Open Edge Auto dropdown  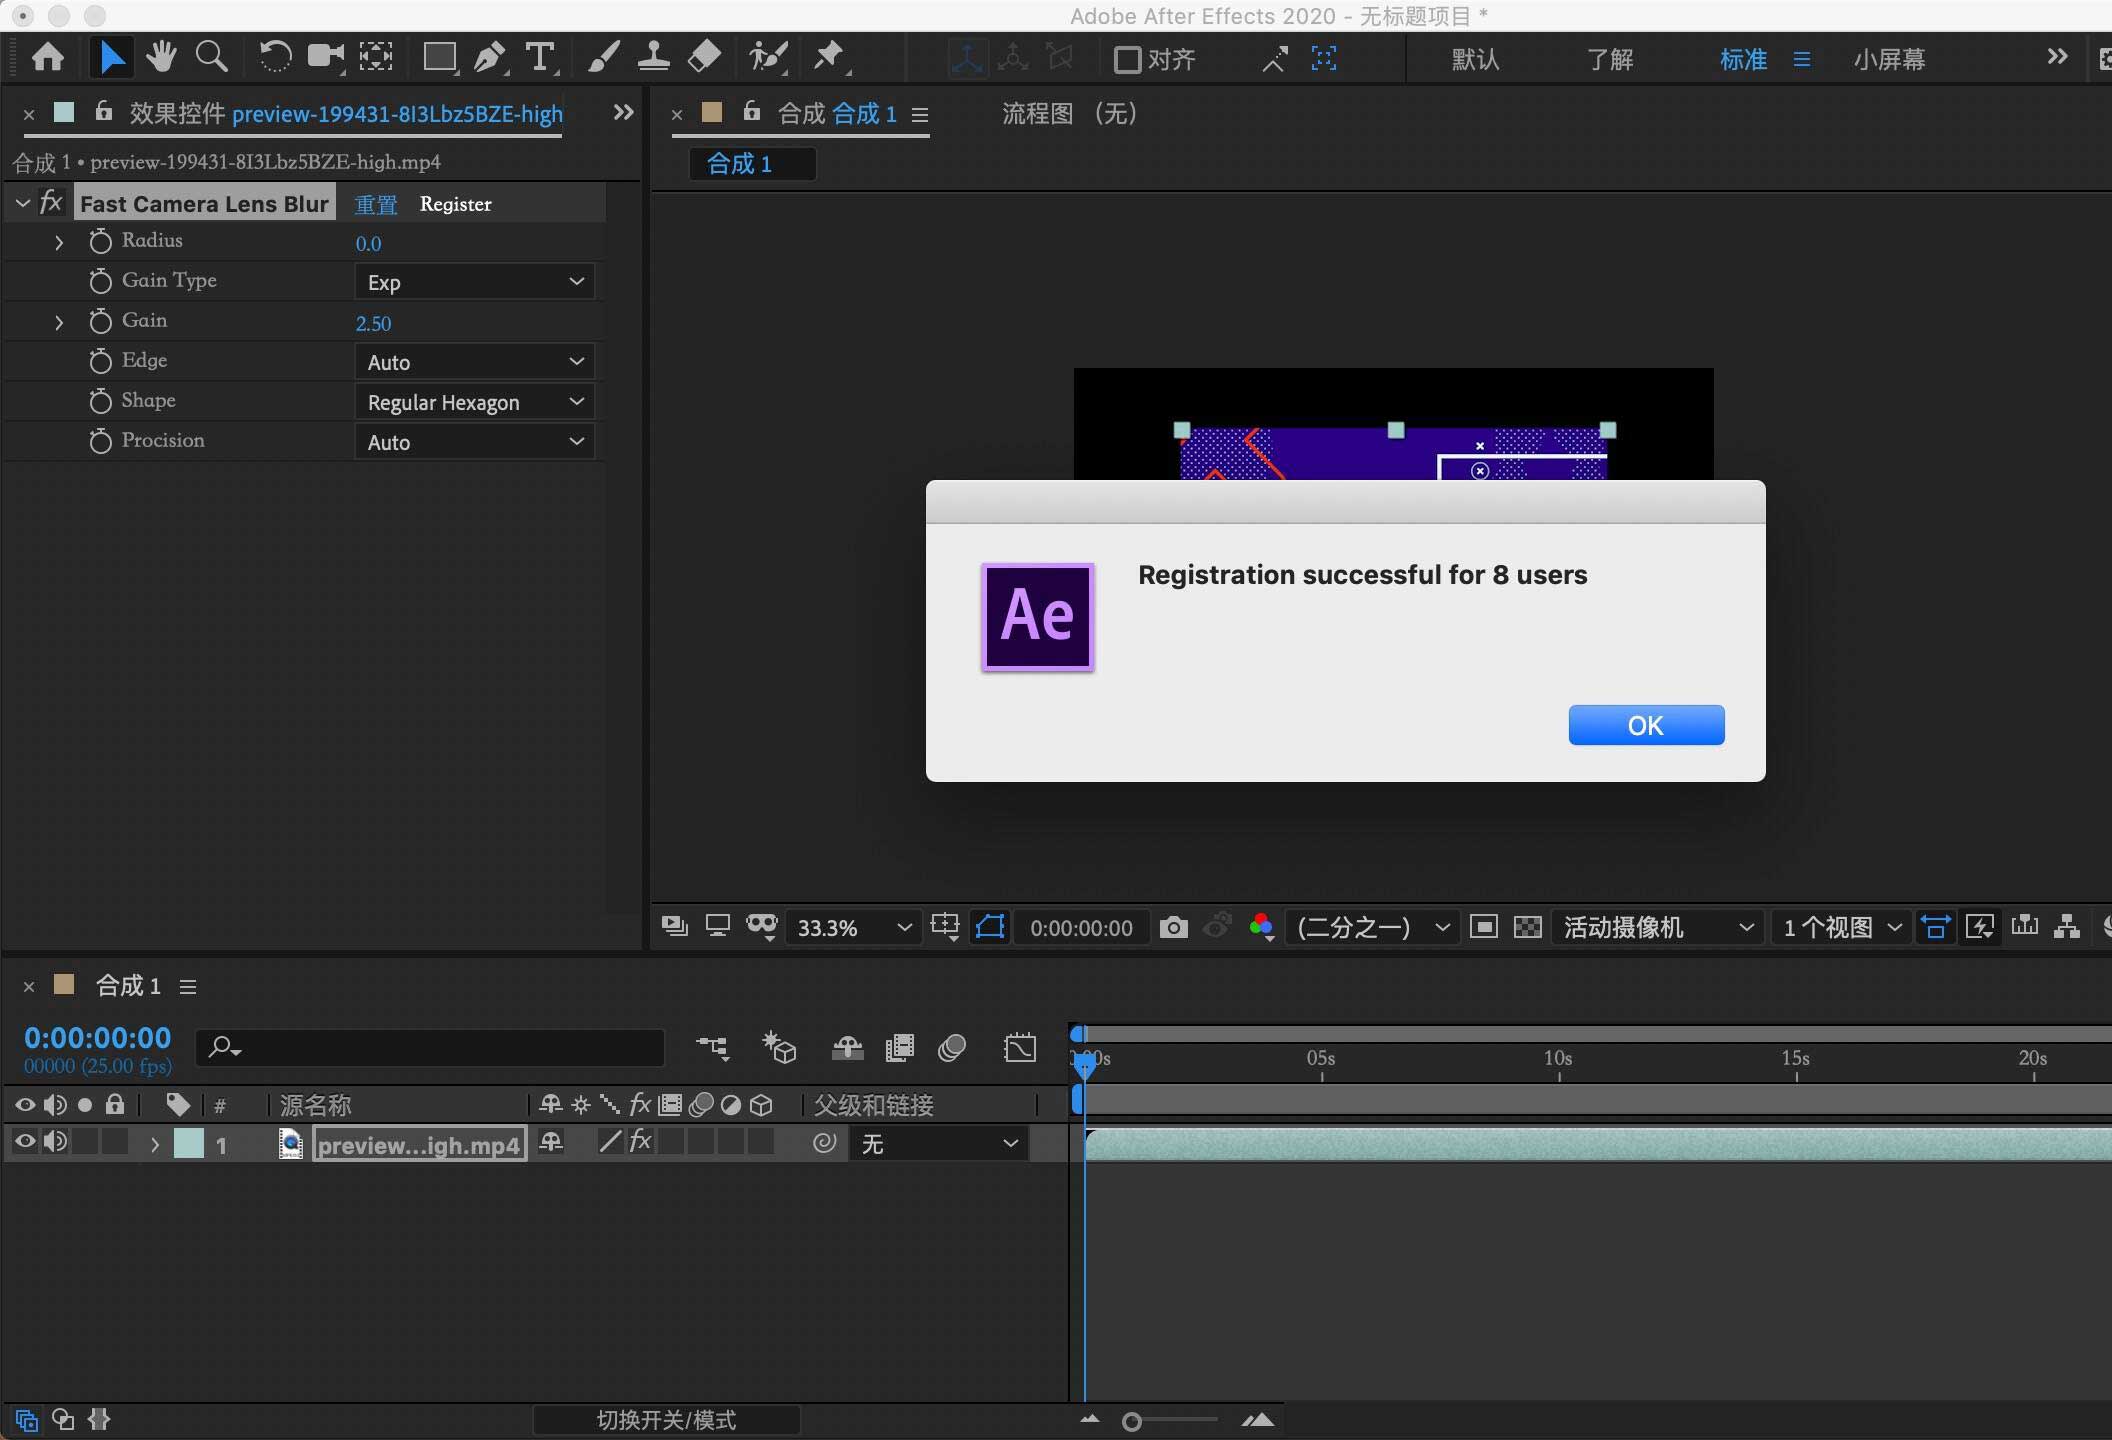tap(475, 362)
